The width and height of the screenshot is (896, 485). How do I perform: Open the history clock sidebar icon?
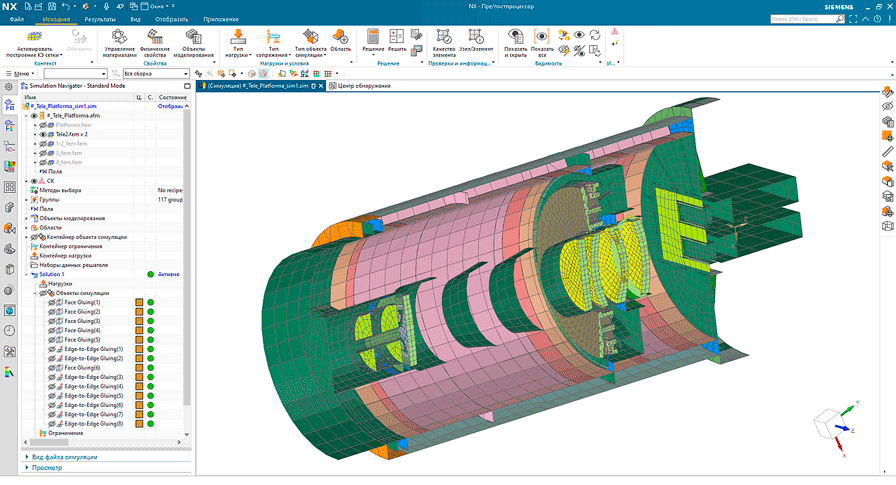coord(9,330)
